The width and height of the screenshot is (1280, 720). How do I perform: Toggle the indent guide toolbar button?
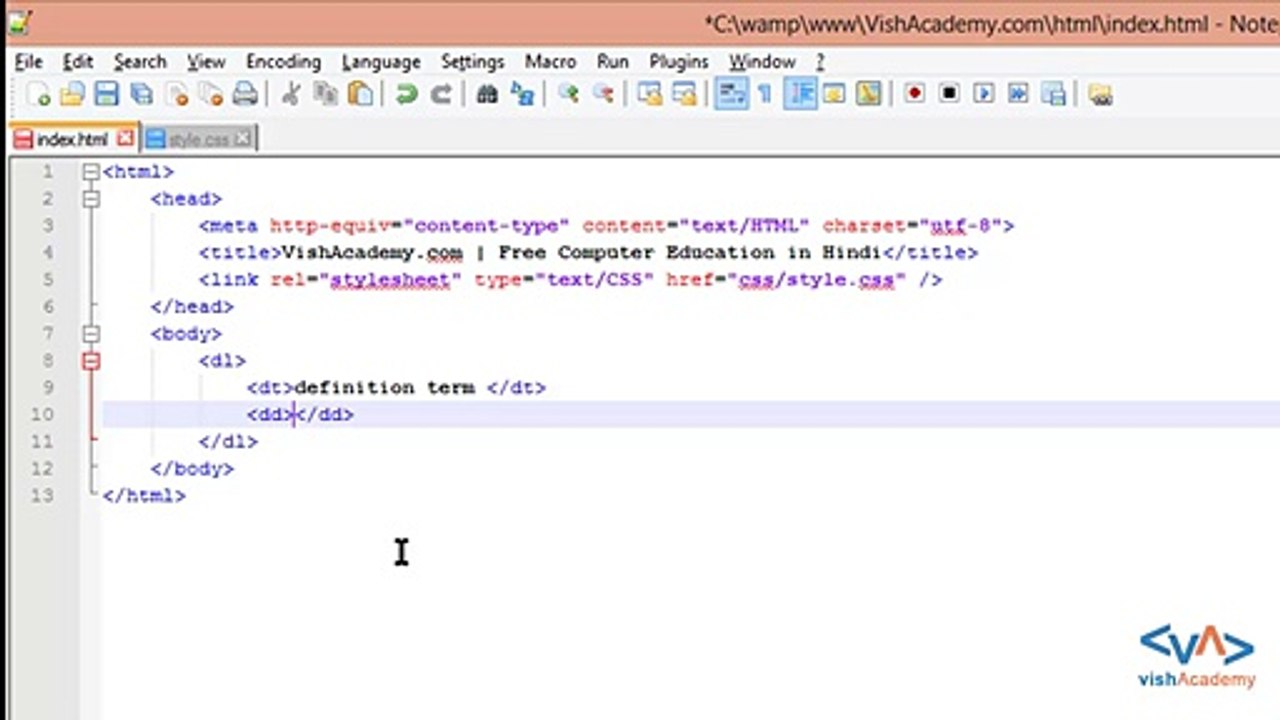(800, 95)
